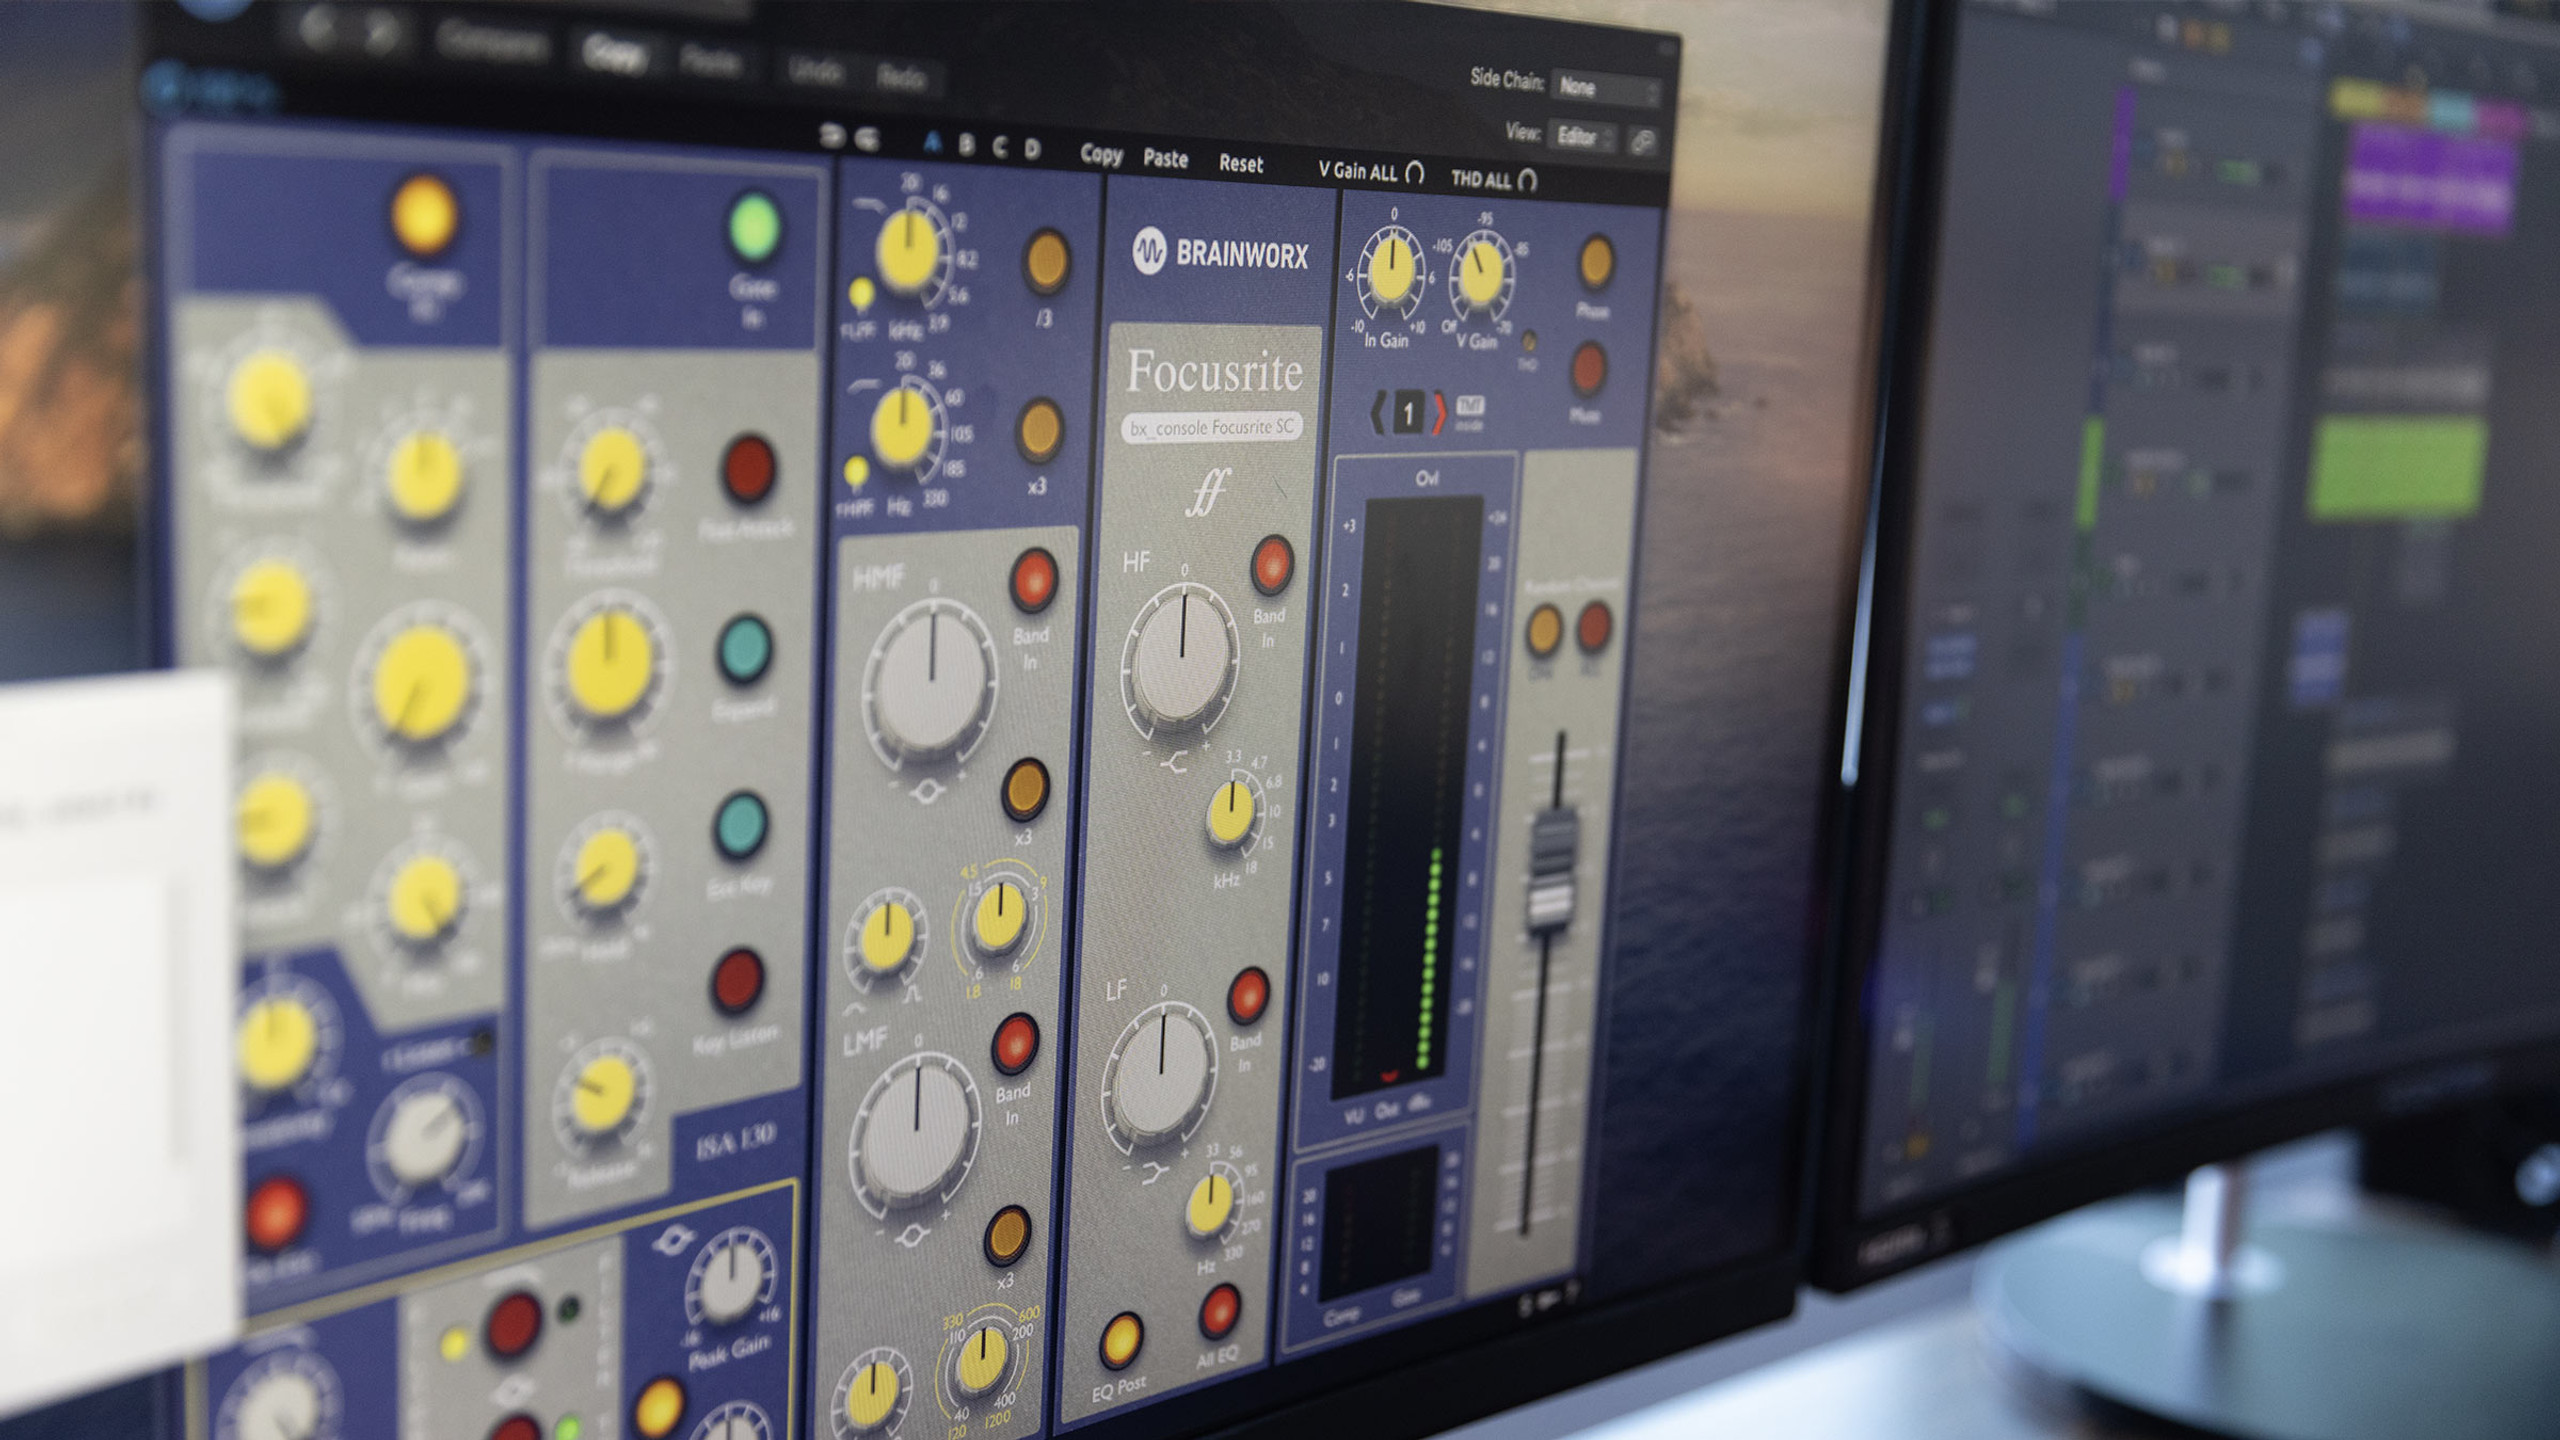Screen dimensions: 2560x1440
Task: Toggle the EQ Post button
Action: 1121,1341
